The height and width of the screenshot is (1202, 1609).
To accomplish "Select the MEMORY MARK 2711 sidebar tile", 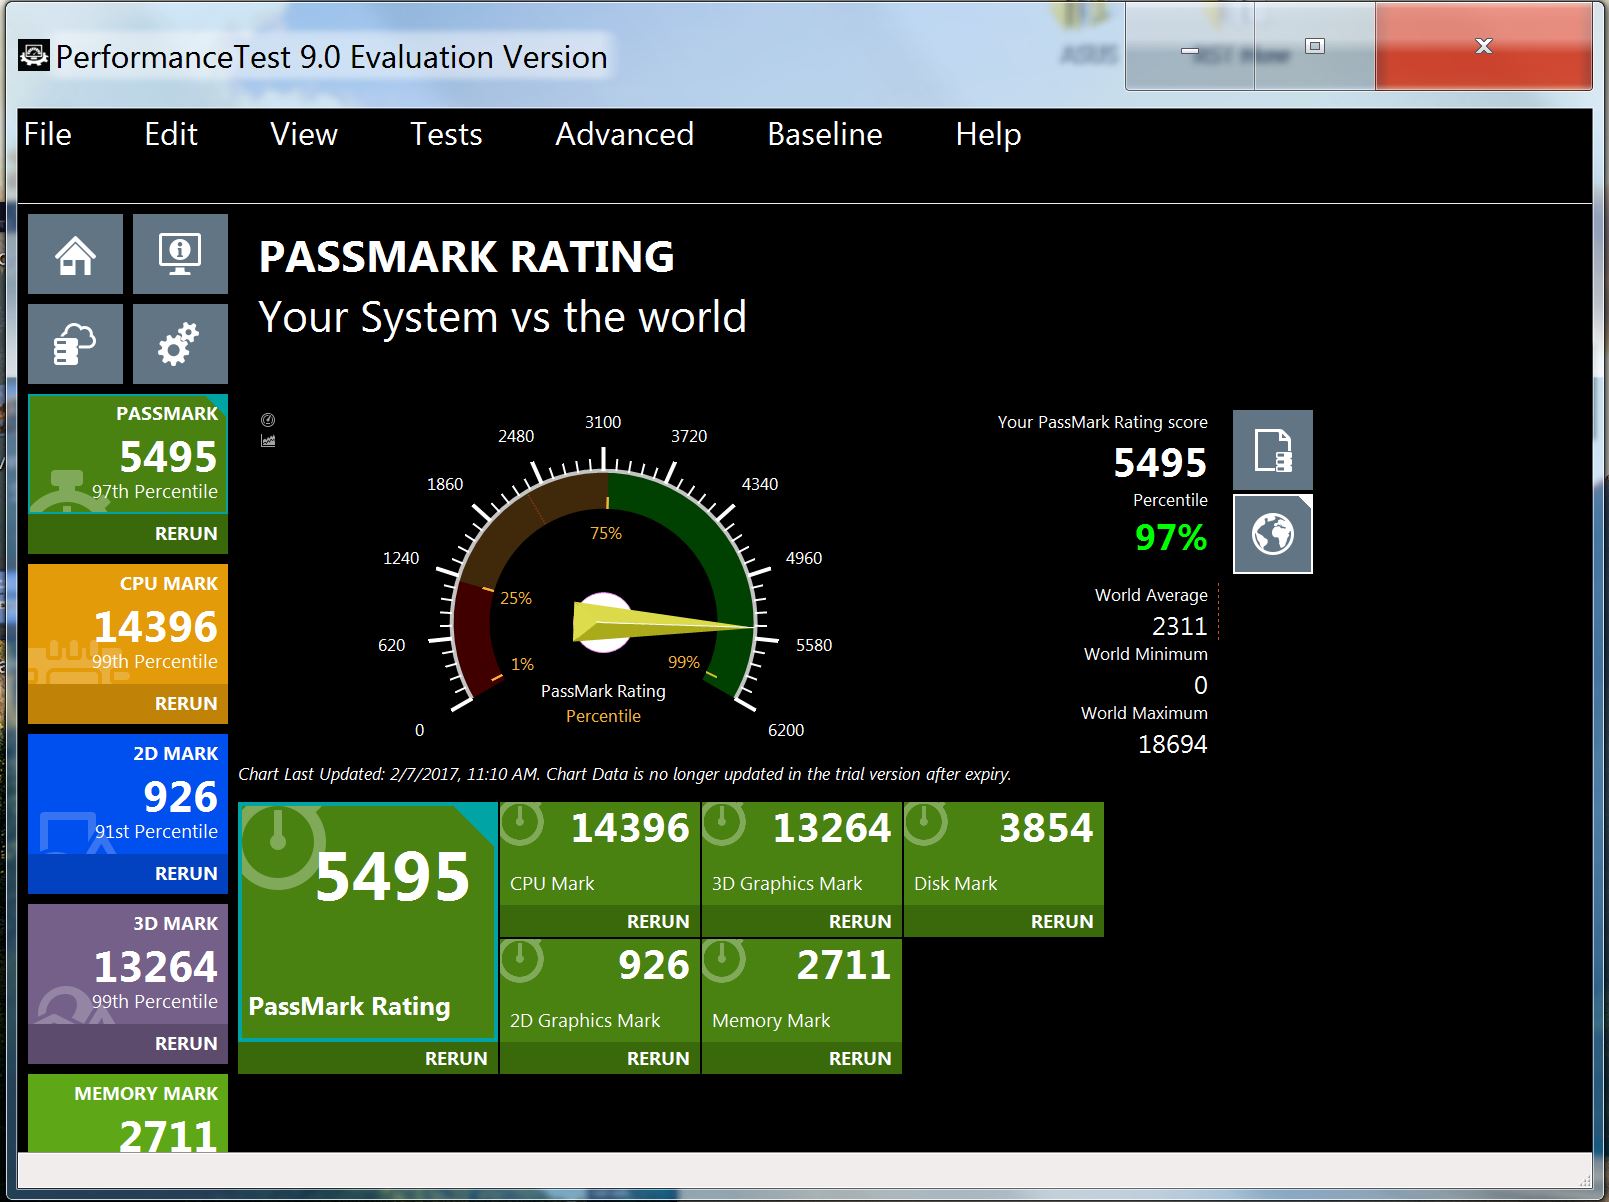I will tap(128, 1113).
